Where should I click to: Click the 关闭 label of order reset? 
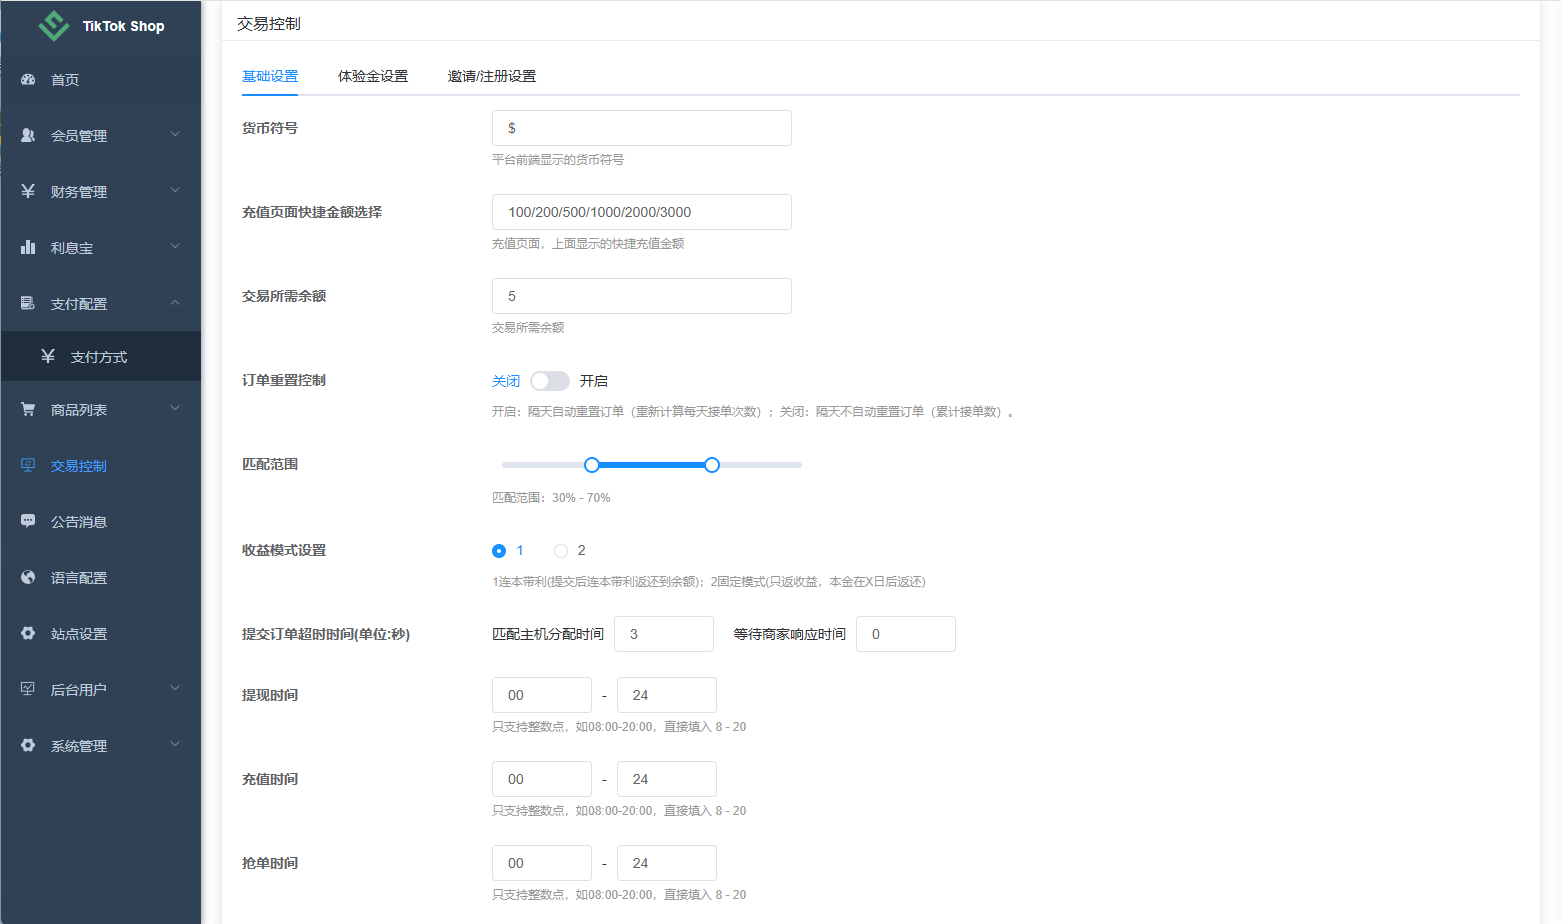click(x=506, y=381)
